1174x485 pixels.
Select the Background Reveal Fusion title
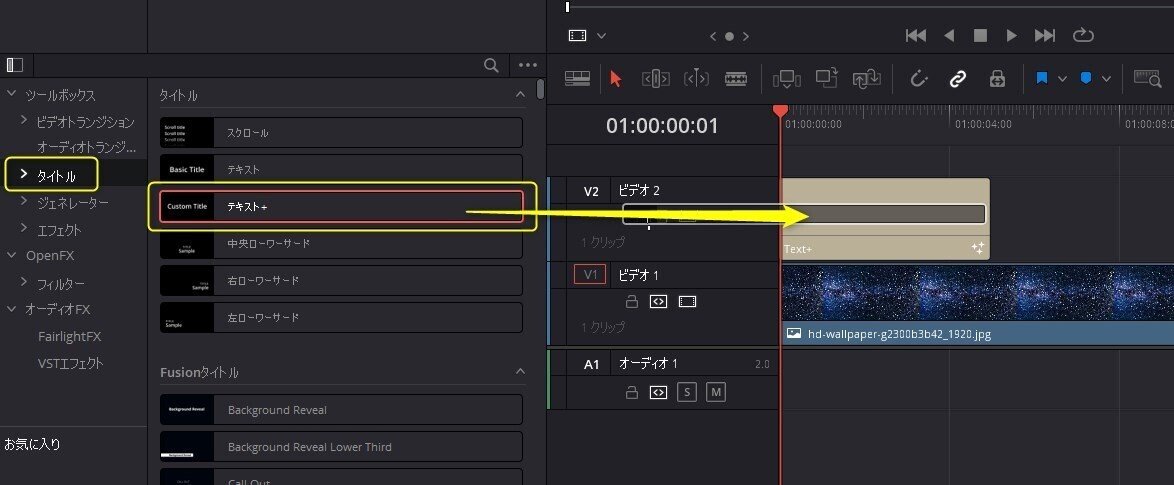pos(341,409)
